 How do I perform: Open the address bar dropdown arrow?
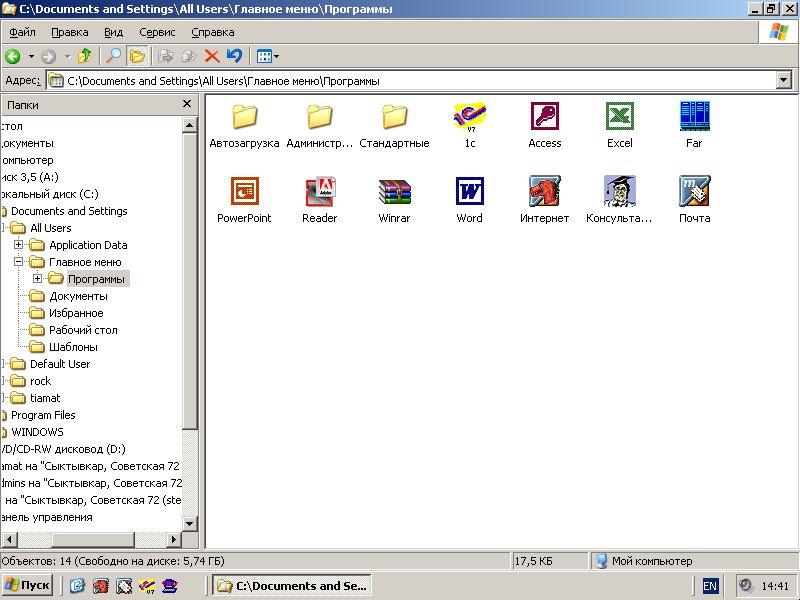point(783,81)
